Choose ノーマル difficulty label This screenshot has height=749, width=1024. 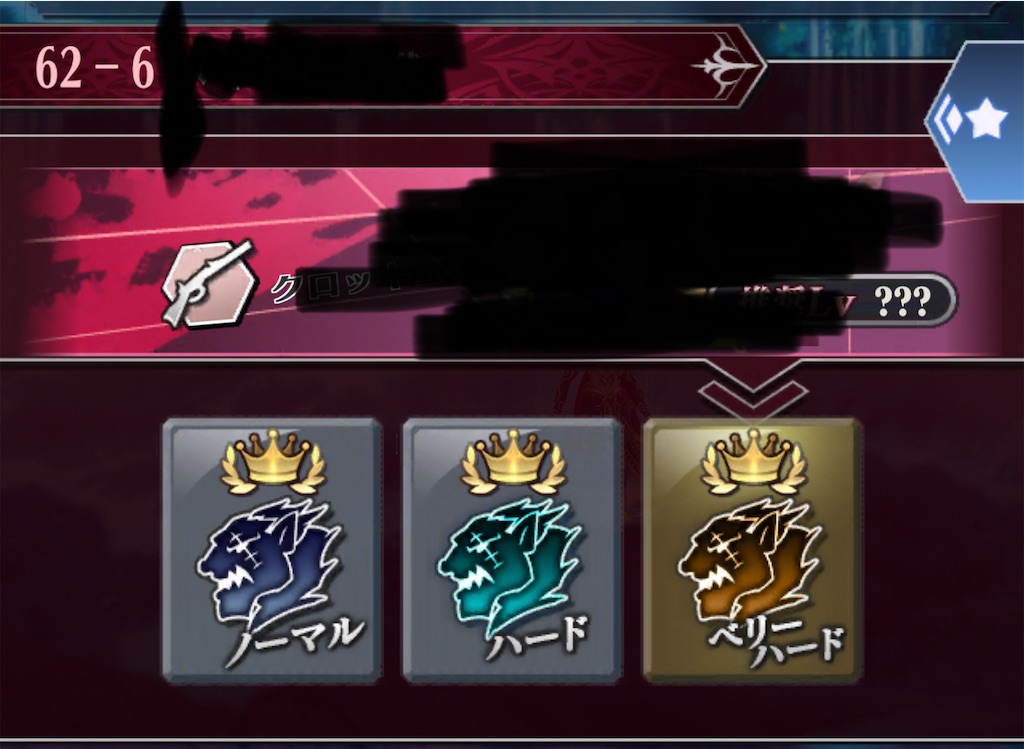coord(296,639)
